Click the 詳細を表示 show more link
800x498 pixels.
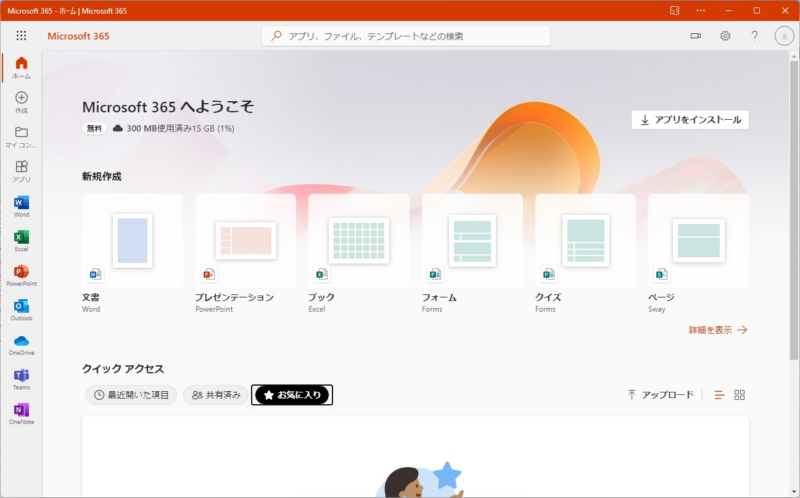(x=718, y=330)
